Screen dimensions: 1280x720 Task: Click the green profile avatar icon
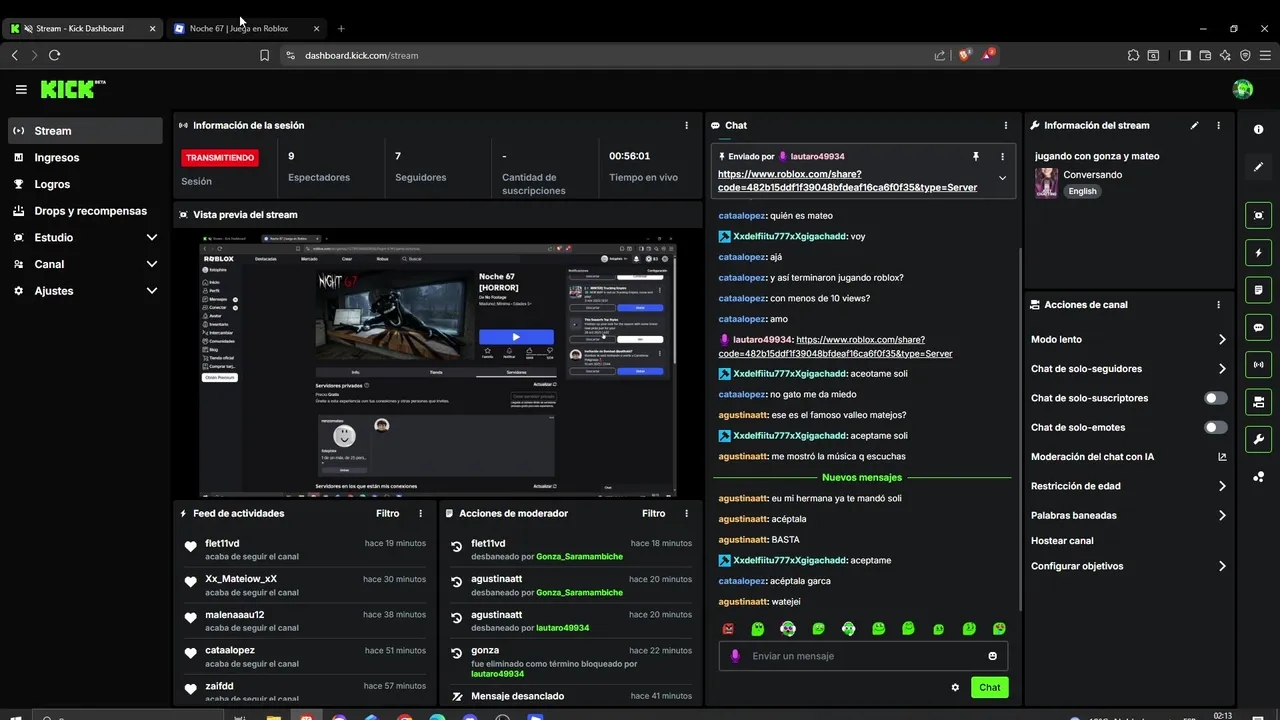pos(1242,90)
